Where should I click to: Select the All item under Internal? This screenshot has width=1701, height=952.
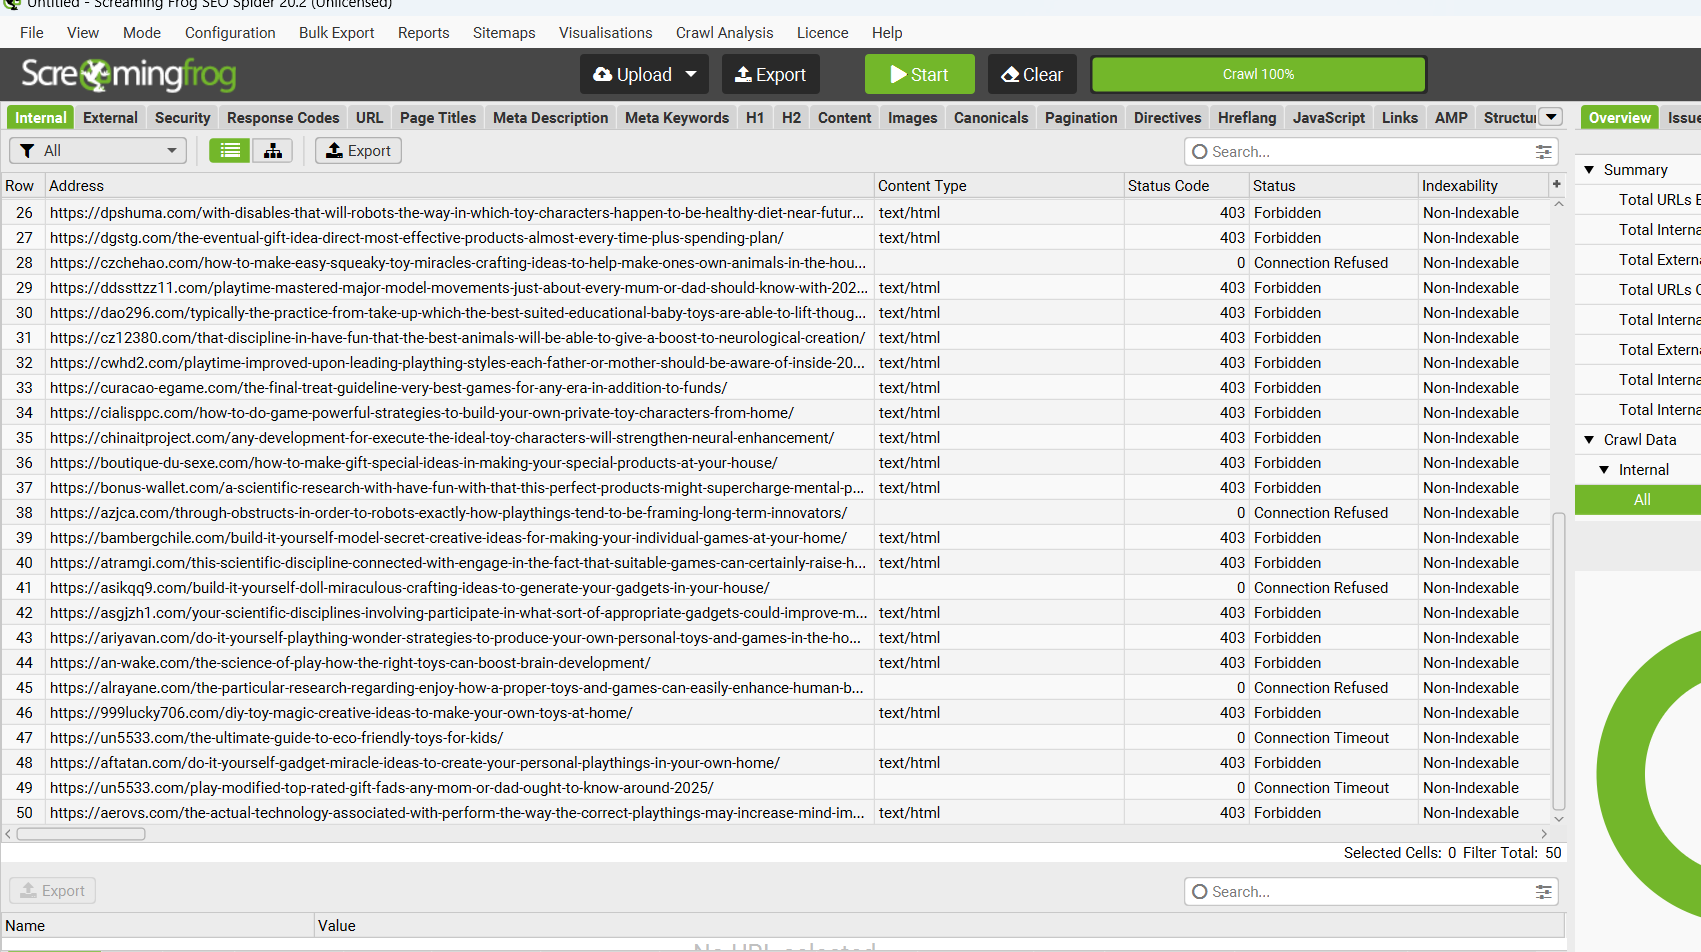1641,500
